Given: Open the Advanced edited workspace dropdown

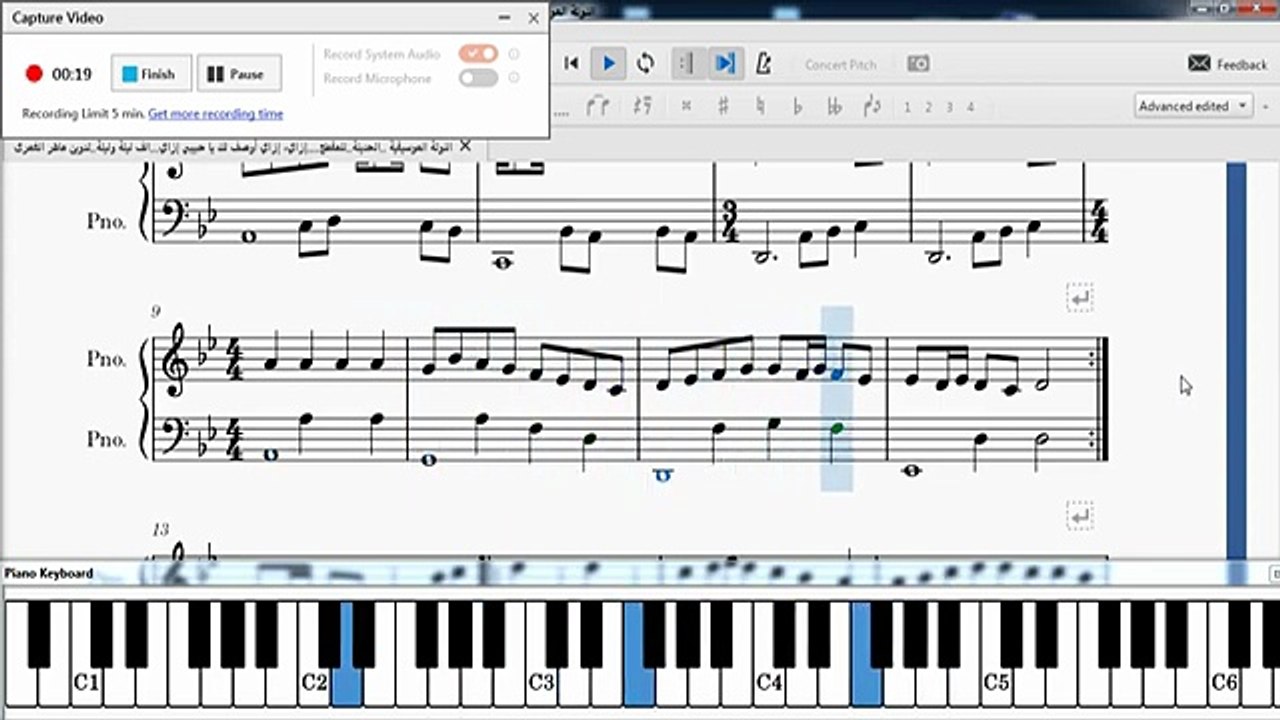Looking at the screenshot, I should pyautogui.click(x=1194, y=106).
